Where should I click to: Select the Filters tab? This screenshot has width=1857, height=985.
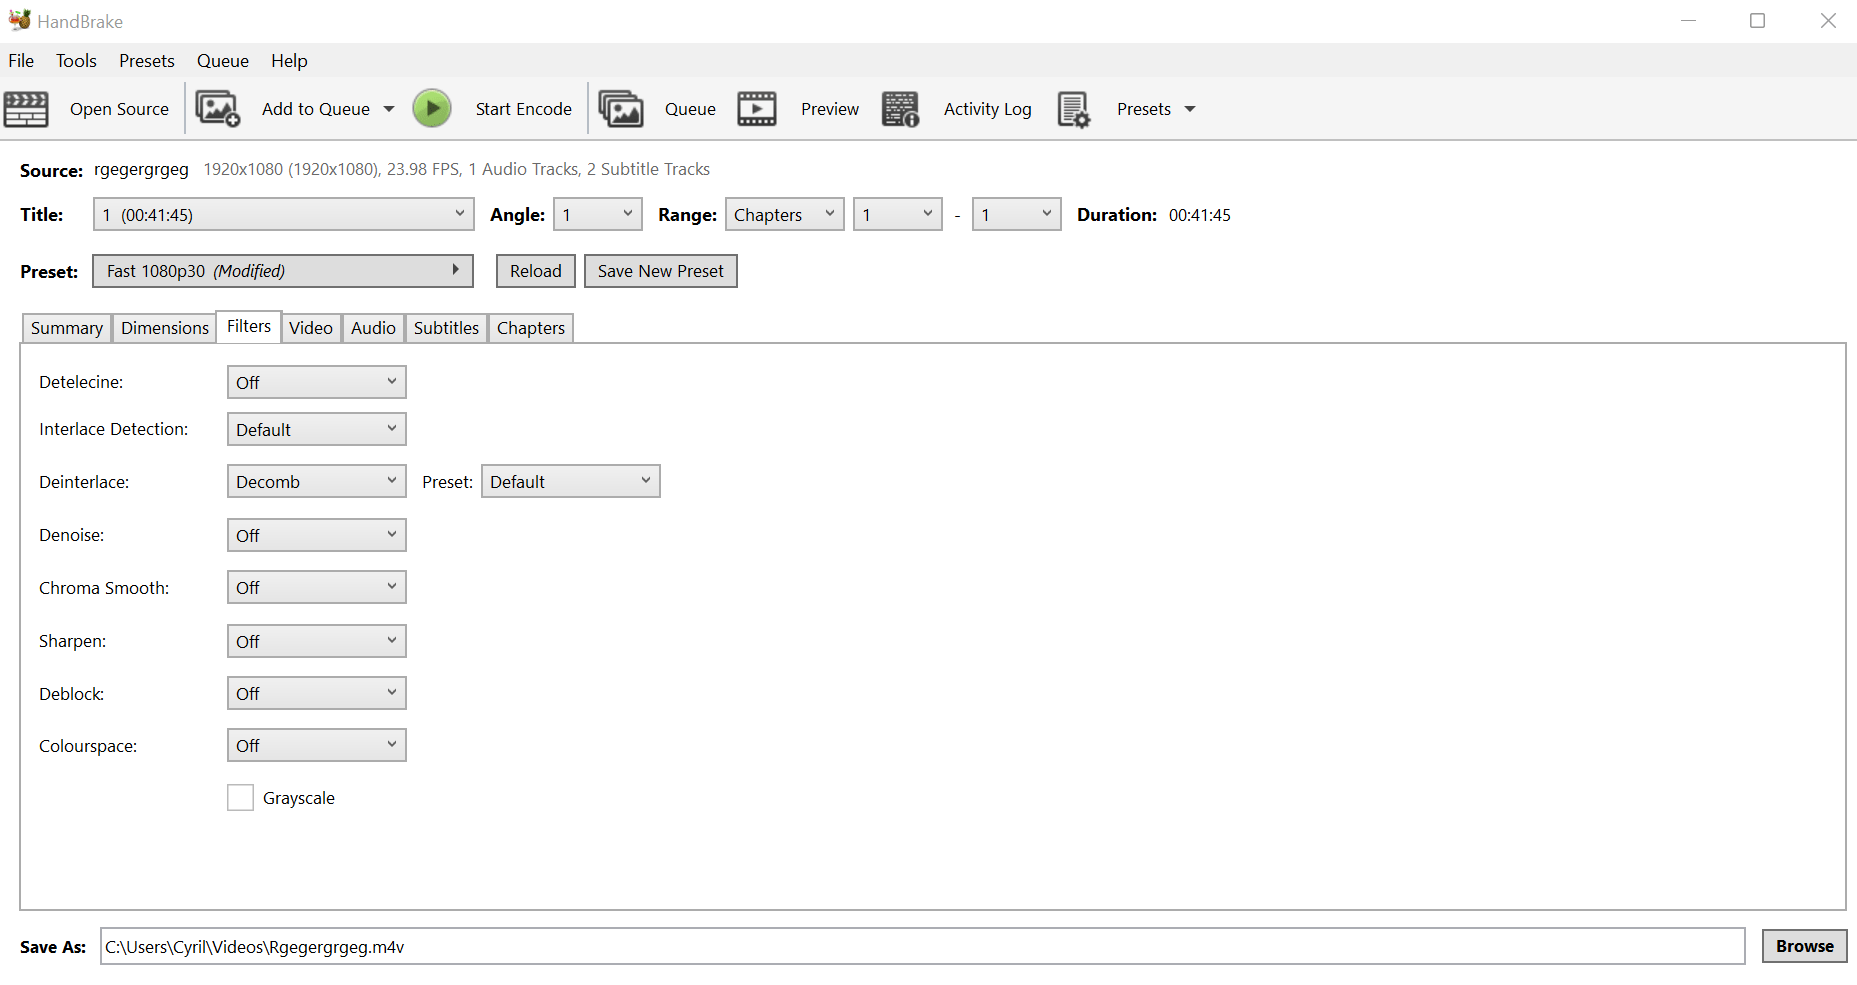[249, 326]
